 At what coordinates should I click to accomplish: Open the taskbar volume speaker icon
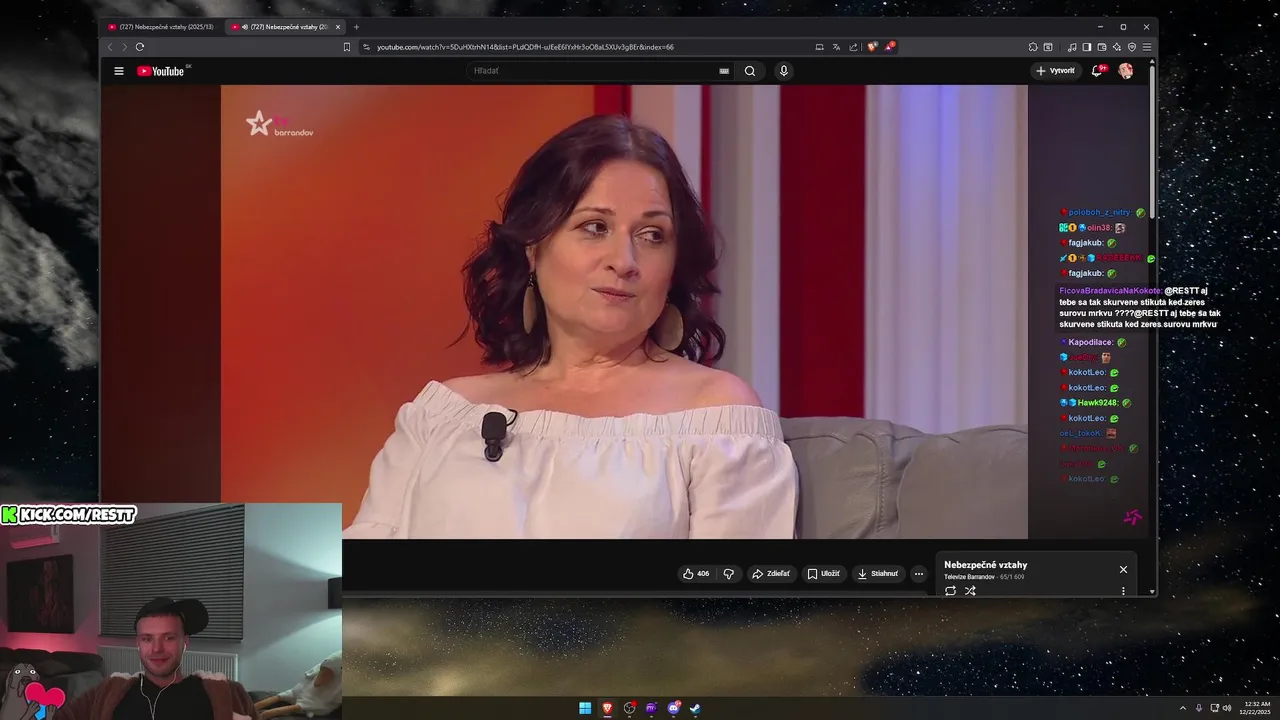1227,708
